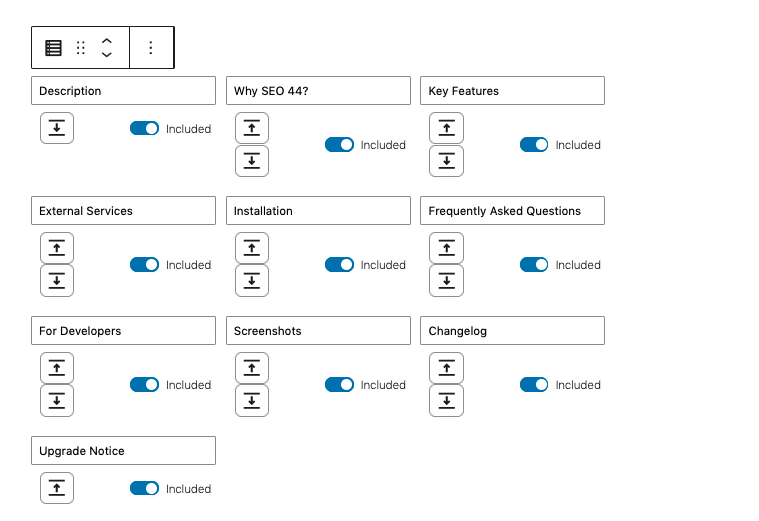Move the Screenshots section up
The image size is (759, 521).
coord(252,368)
